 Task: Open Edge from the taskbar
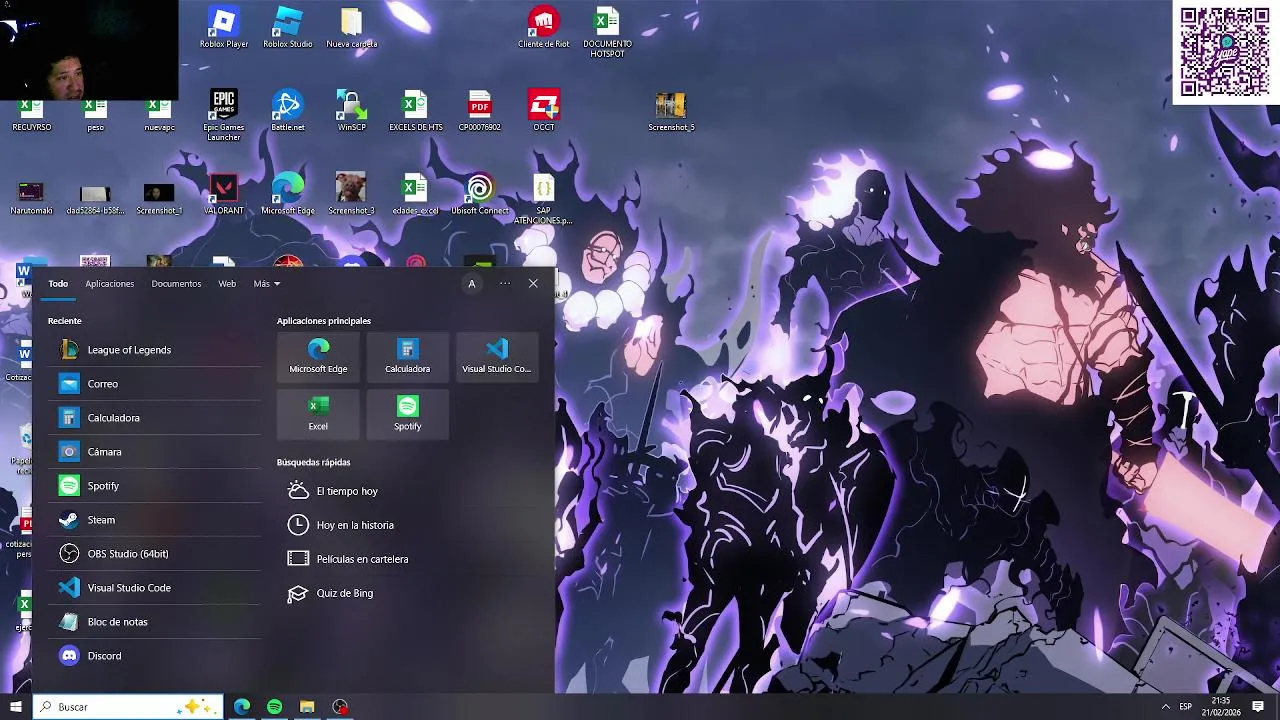pyautogui.click(x=242, y=707)
